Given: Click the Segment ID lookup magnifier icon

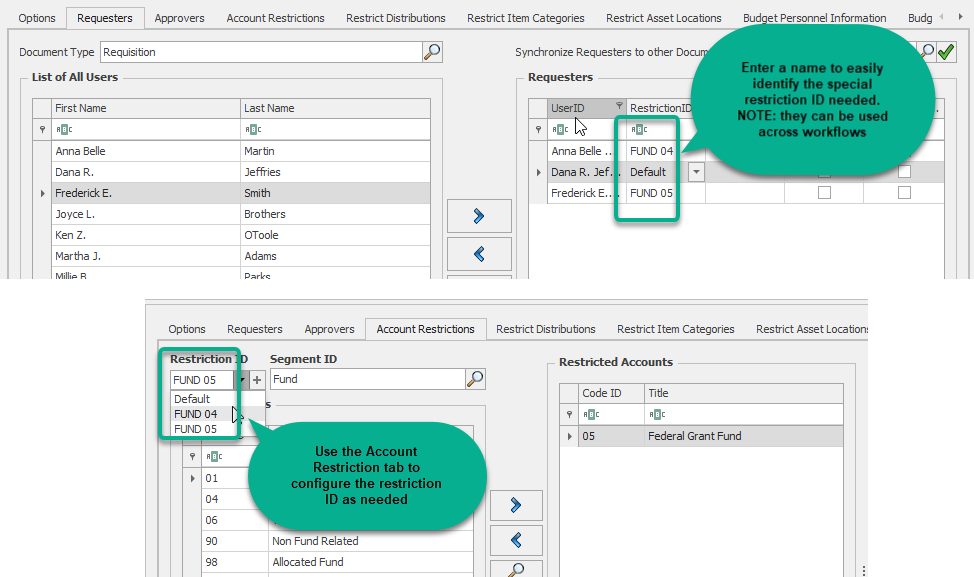Looking at the screenshot, I should 476,379.
